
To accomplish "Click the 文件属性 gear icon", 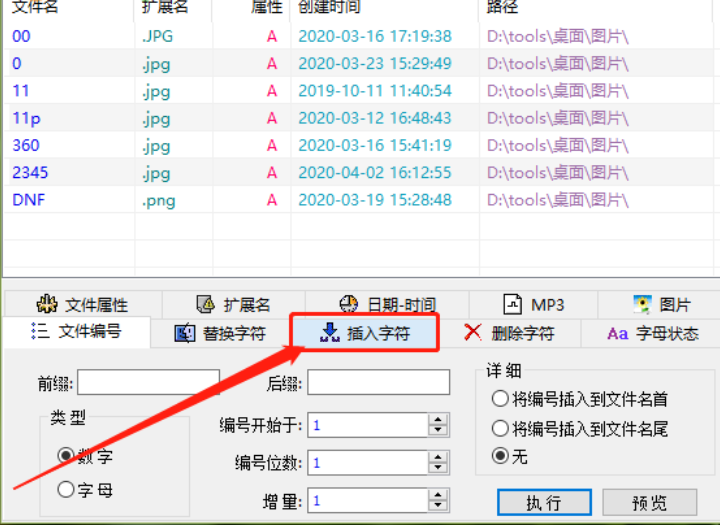I will [46, 304].
